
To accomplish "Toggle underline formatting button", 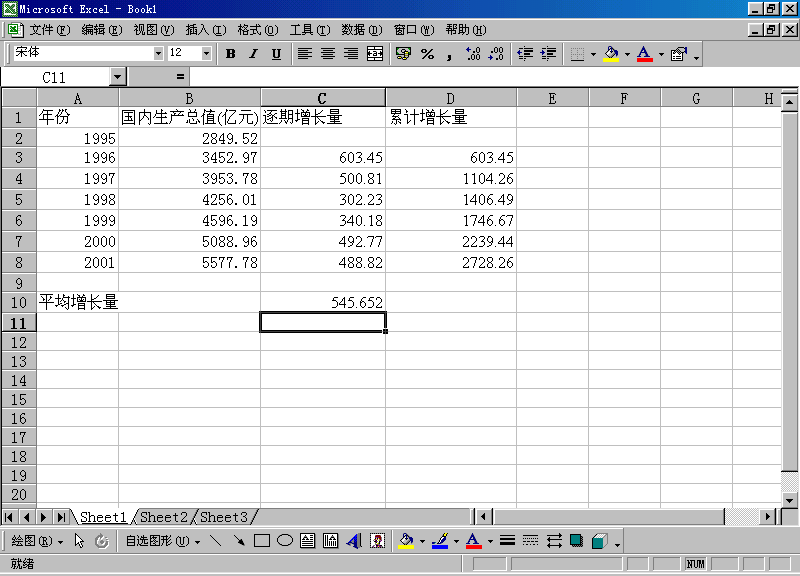I will pyautogui.click(x=276, y=54).
